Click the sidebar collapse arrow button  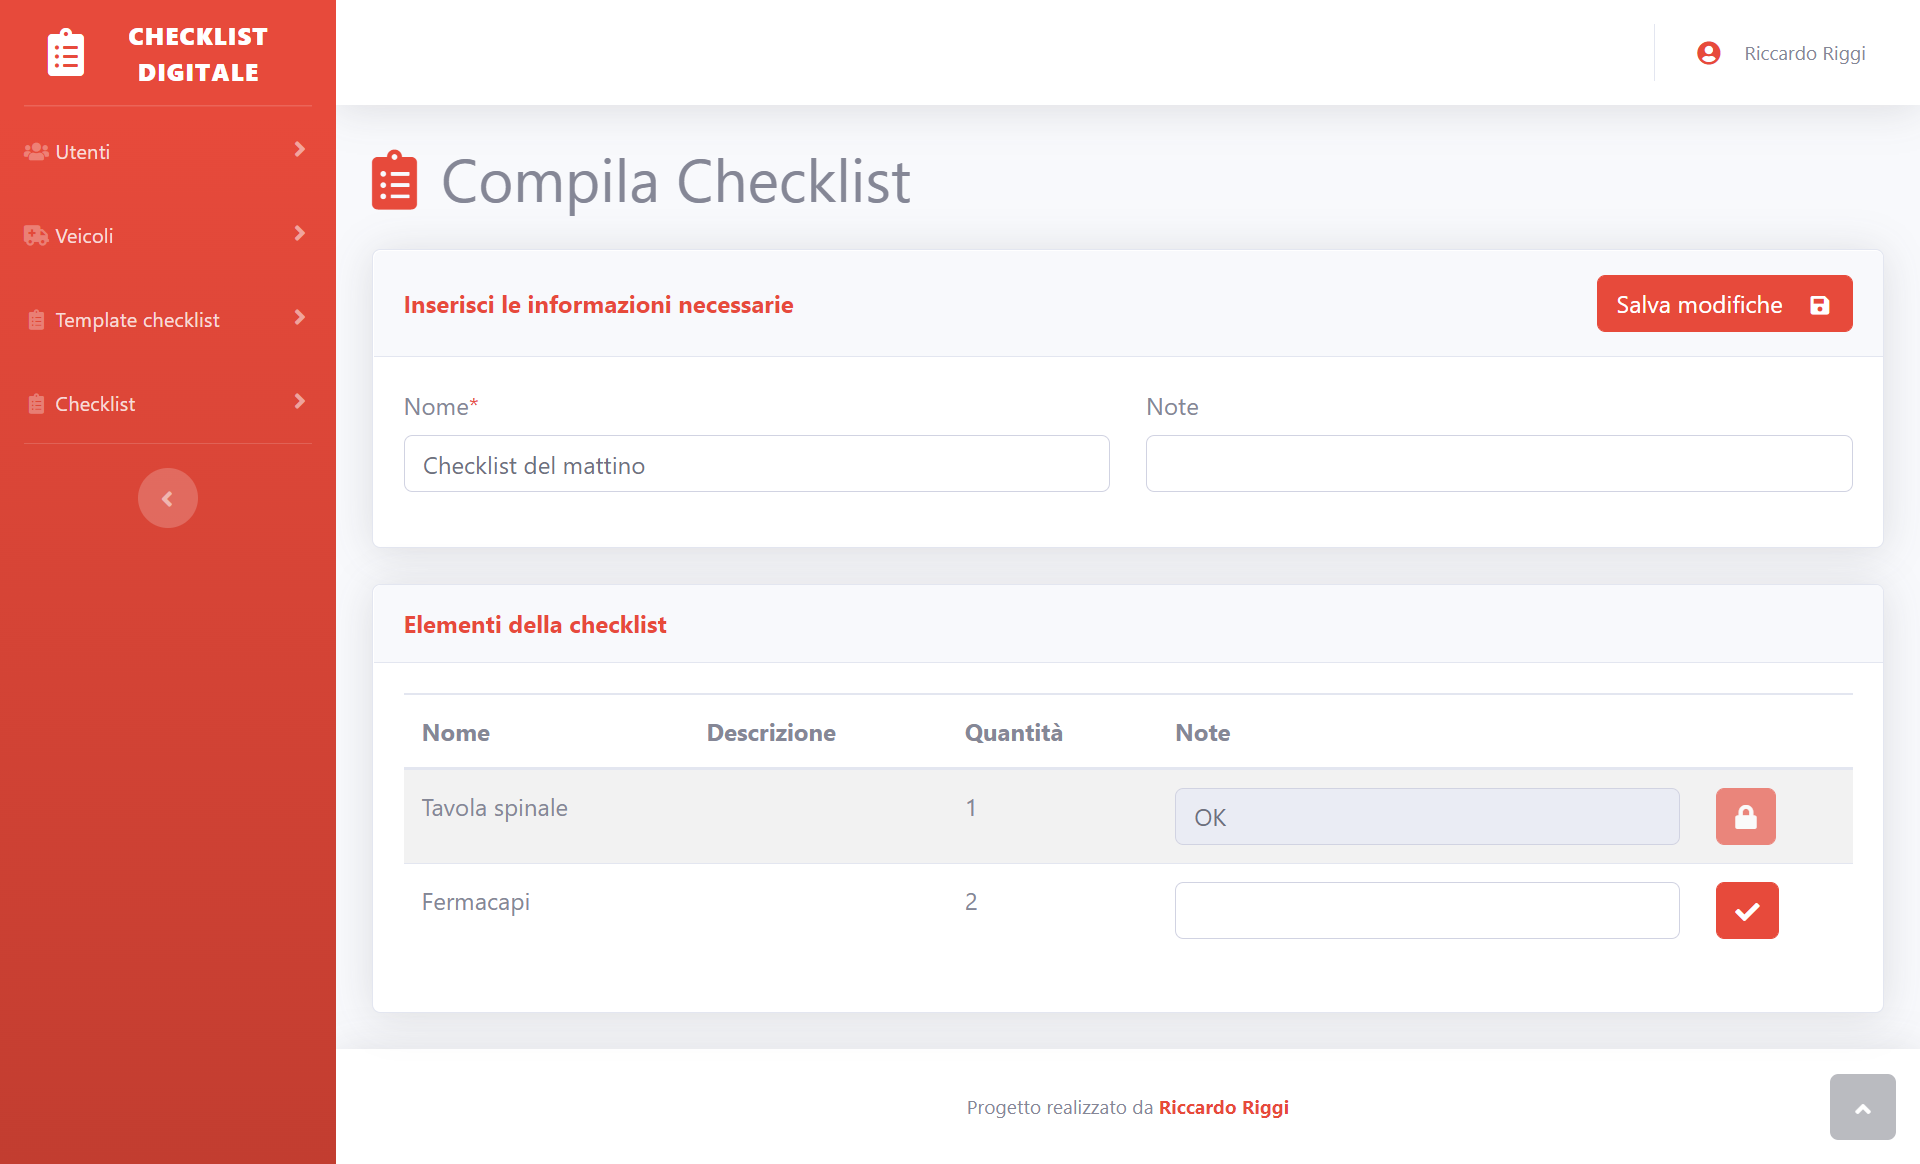(167, 498)
